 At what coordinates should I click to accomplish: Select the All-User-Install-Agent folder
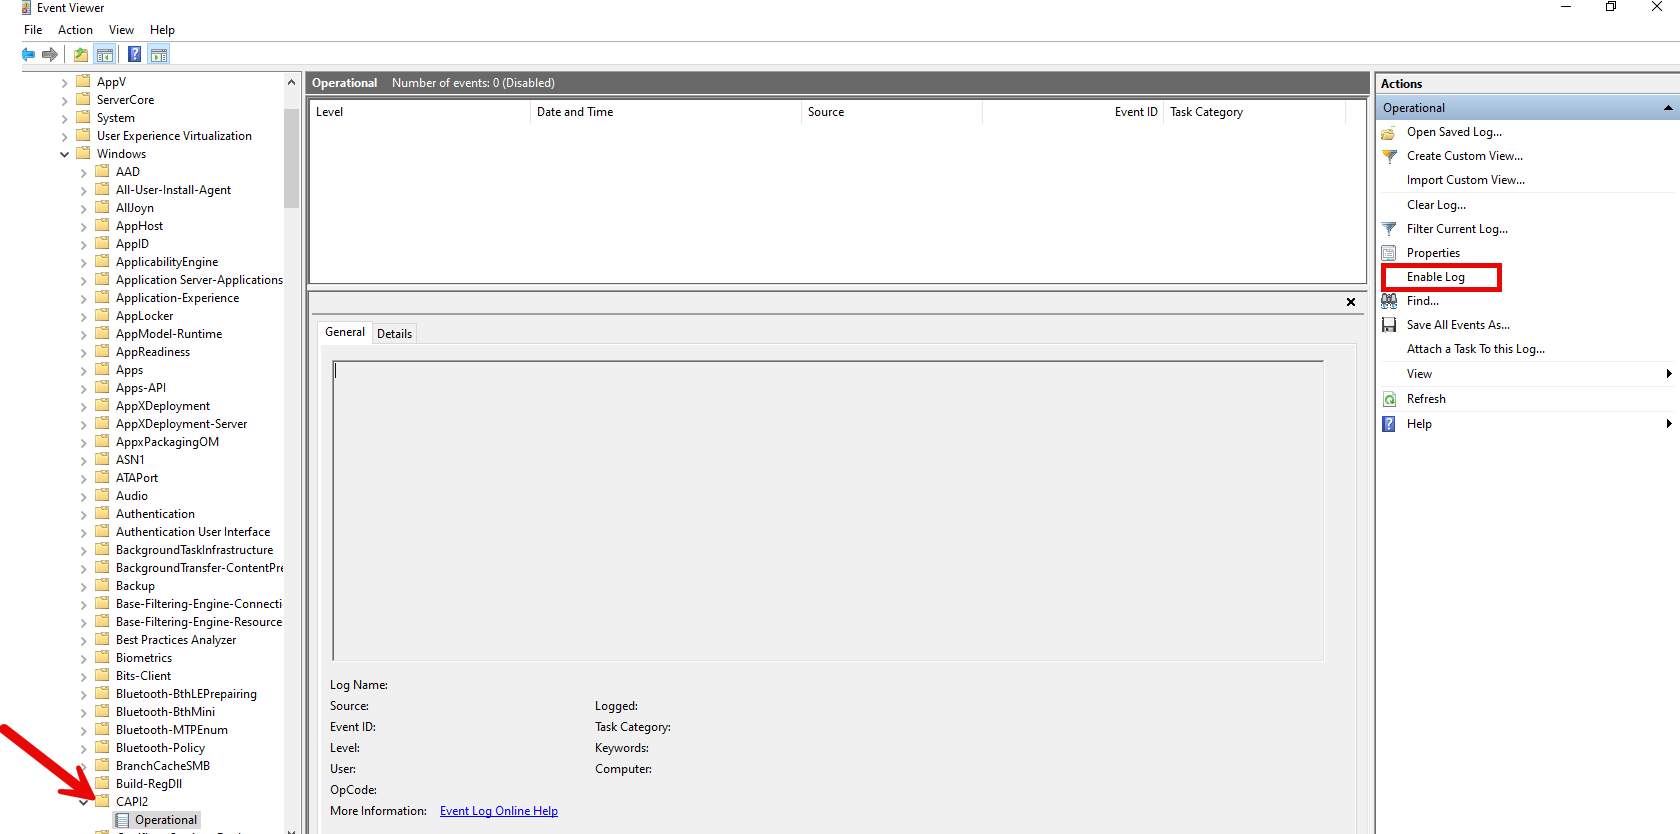tap(173, 190)
